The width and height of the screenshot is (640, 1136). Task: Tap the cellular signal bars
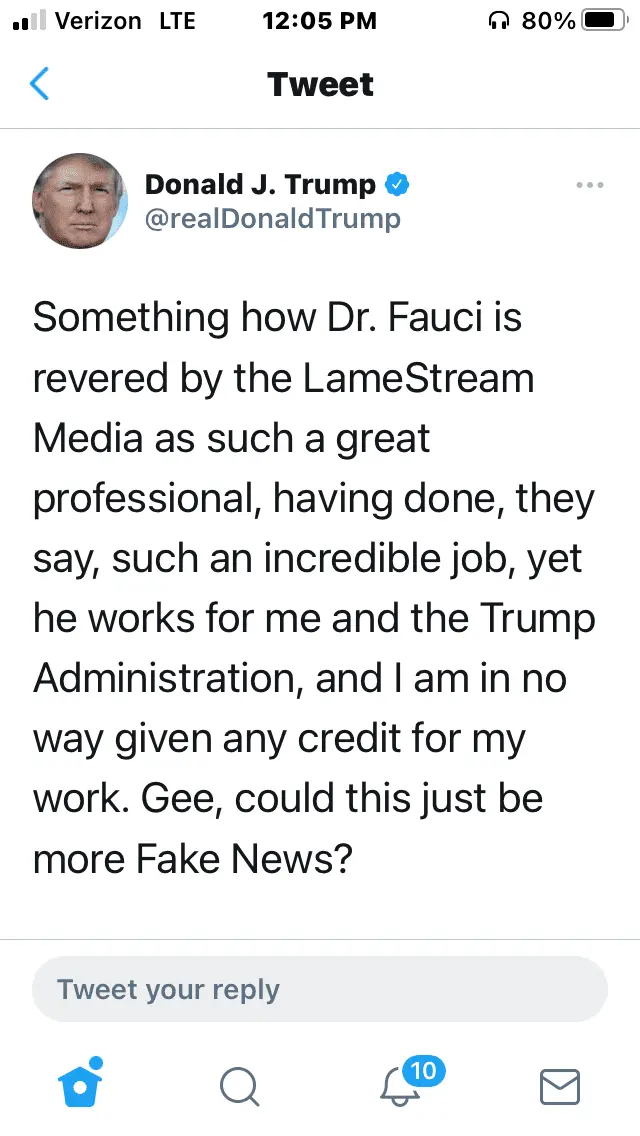29,22
